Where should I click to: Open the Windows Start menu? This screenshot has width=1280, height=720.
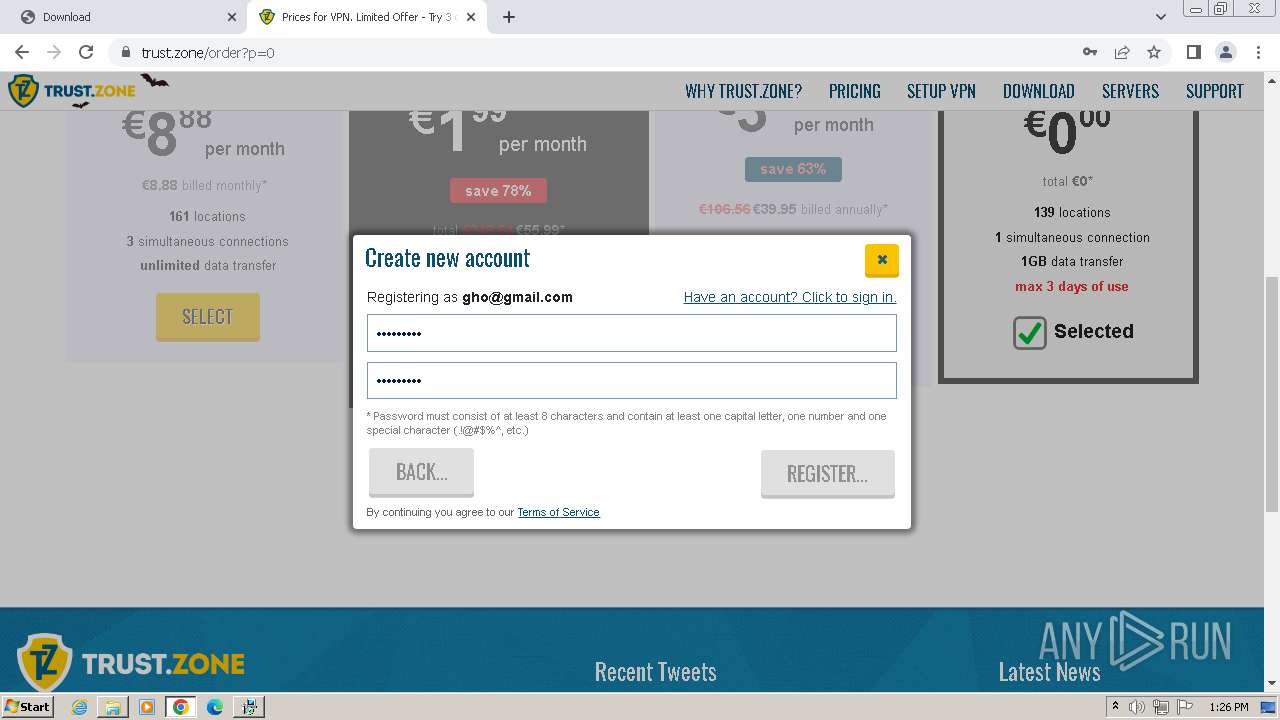tap(28, 706)
